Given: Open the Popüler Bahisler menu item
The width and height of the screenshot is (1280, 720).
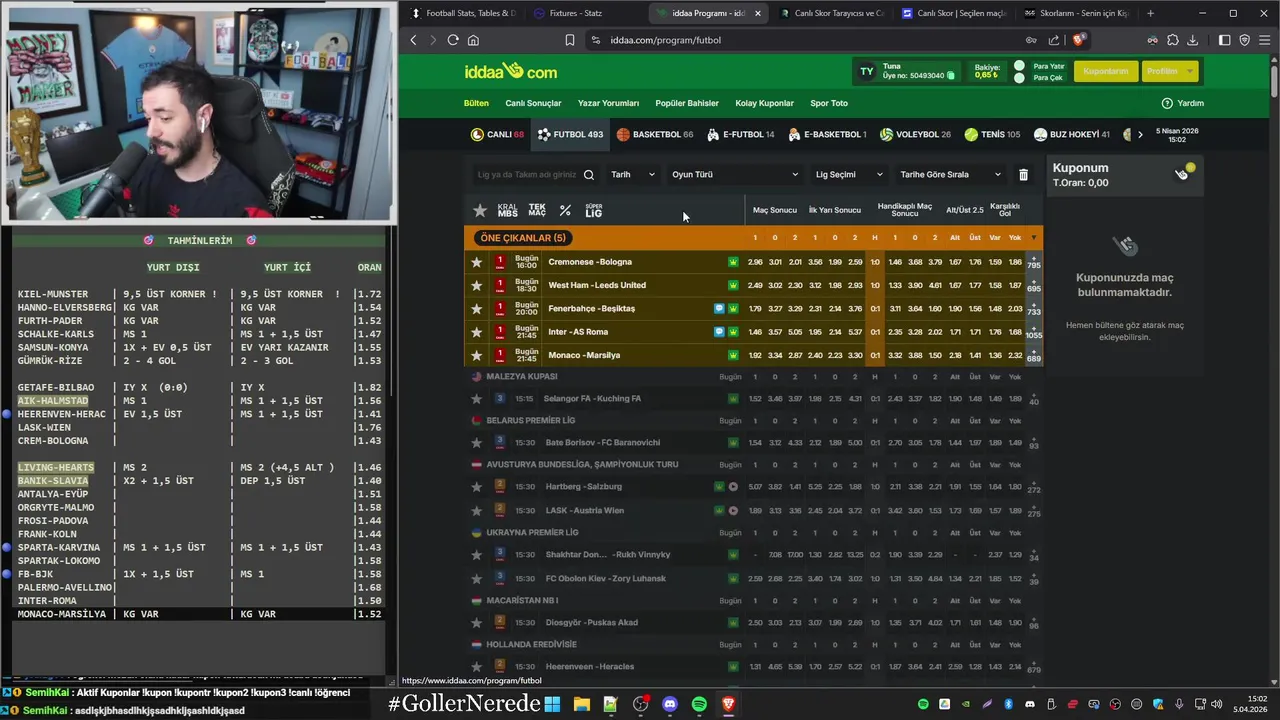Looking at the screenshot, I should [x=687, y=103].
